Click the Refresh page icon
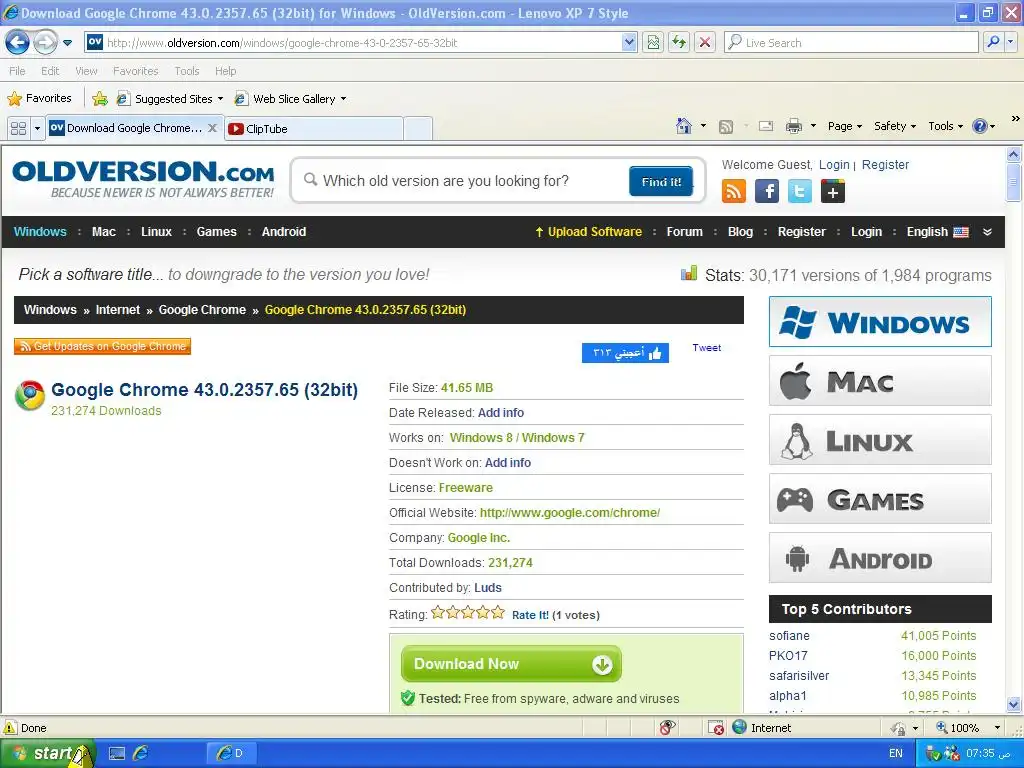The width and height of the screenshot is (1024, 768). click(679, 42)
